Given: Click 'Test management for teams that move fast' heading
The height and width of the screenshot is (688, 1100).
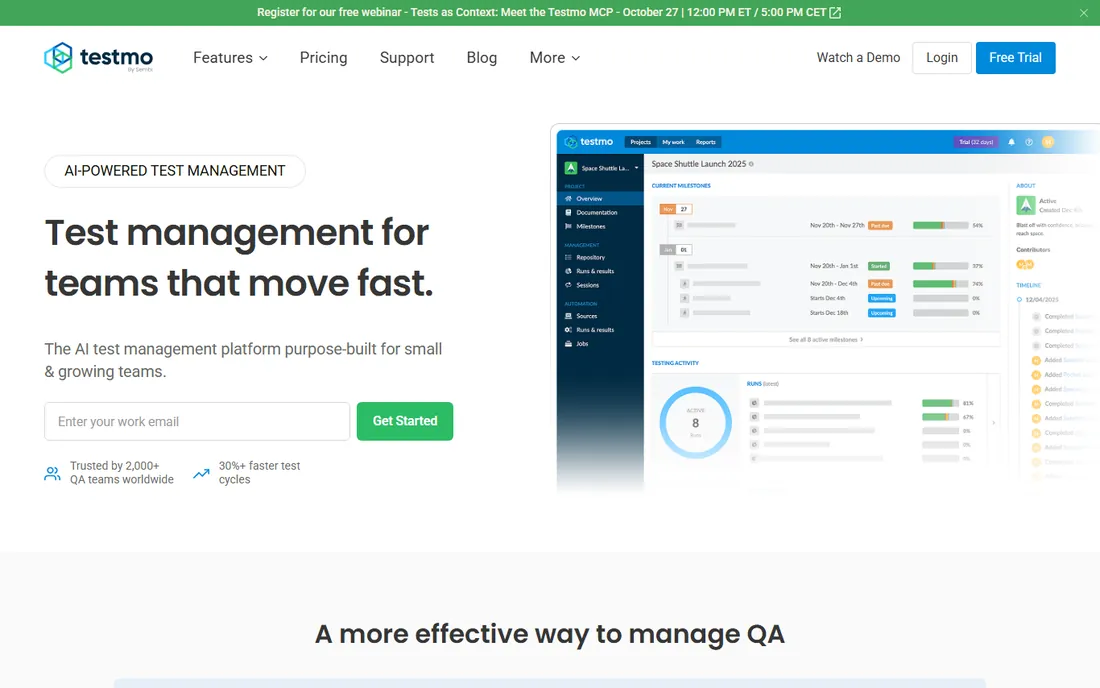Looking at the screenshot, I should pos(239,257).
